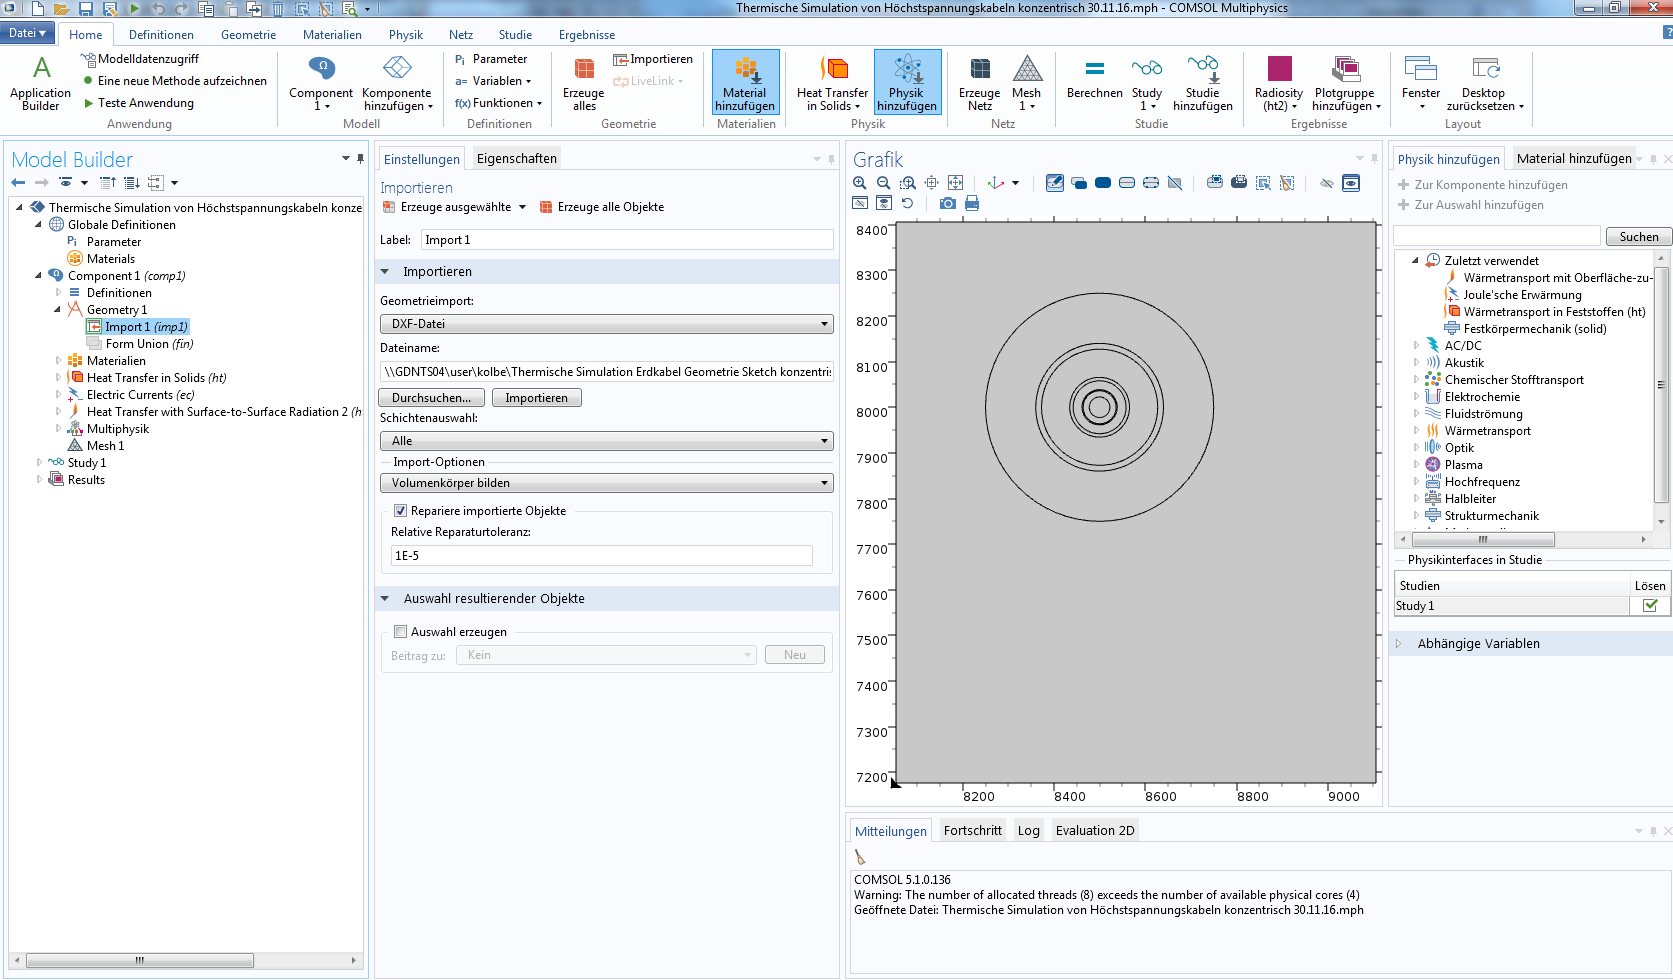1673x980 pixels.
Task: Switch to the Eigenschaften tab
Action: 516,158
